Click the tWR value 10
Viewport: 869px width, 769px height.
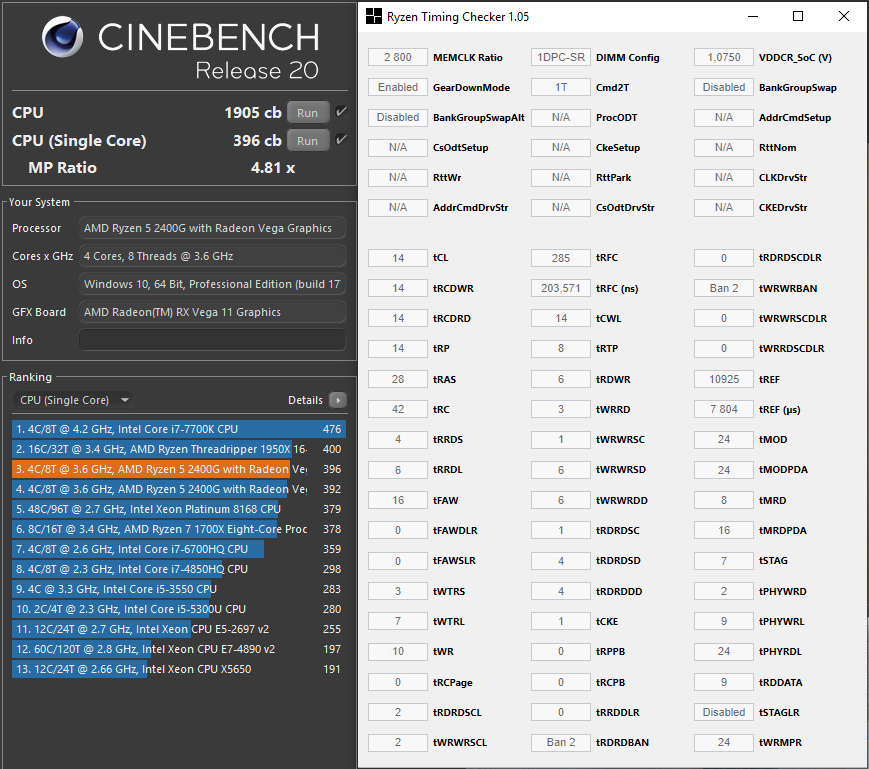pos(398,652)
